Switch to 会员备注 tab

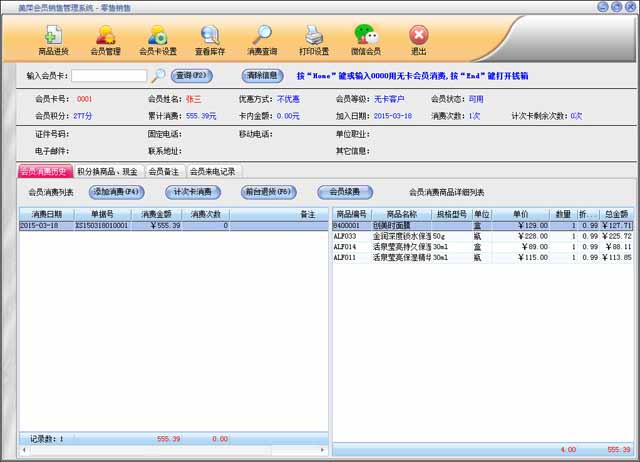163,171
